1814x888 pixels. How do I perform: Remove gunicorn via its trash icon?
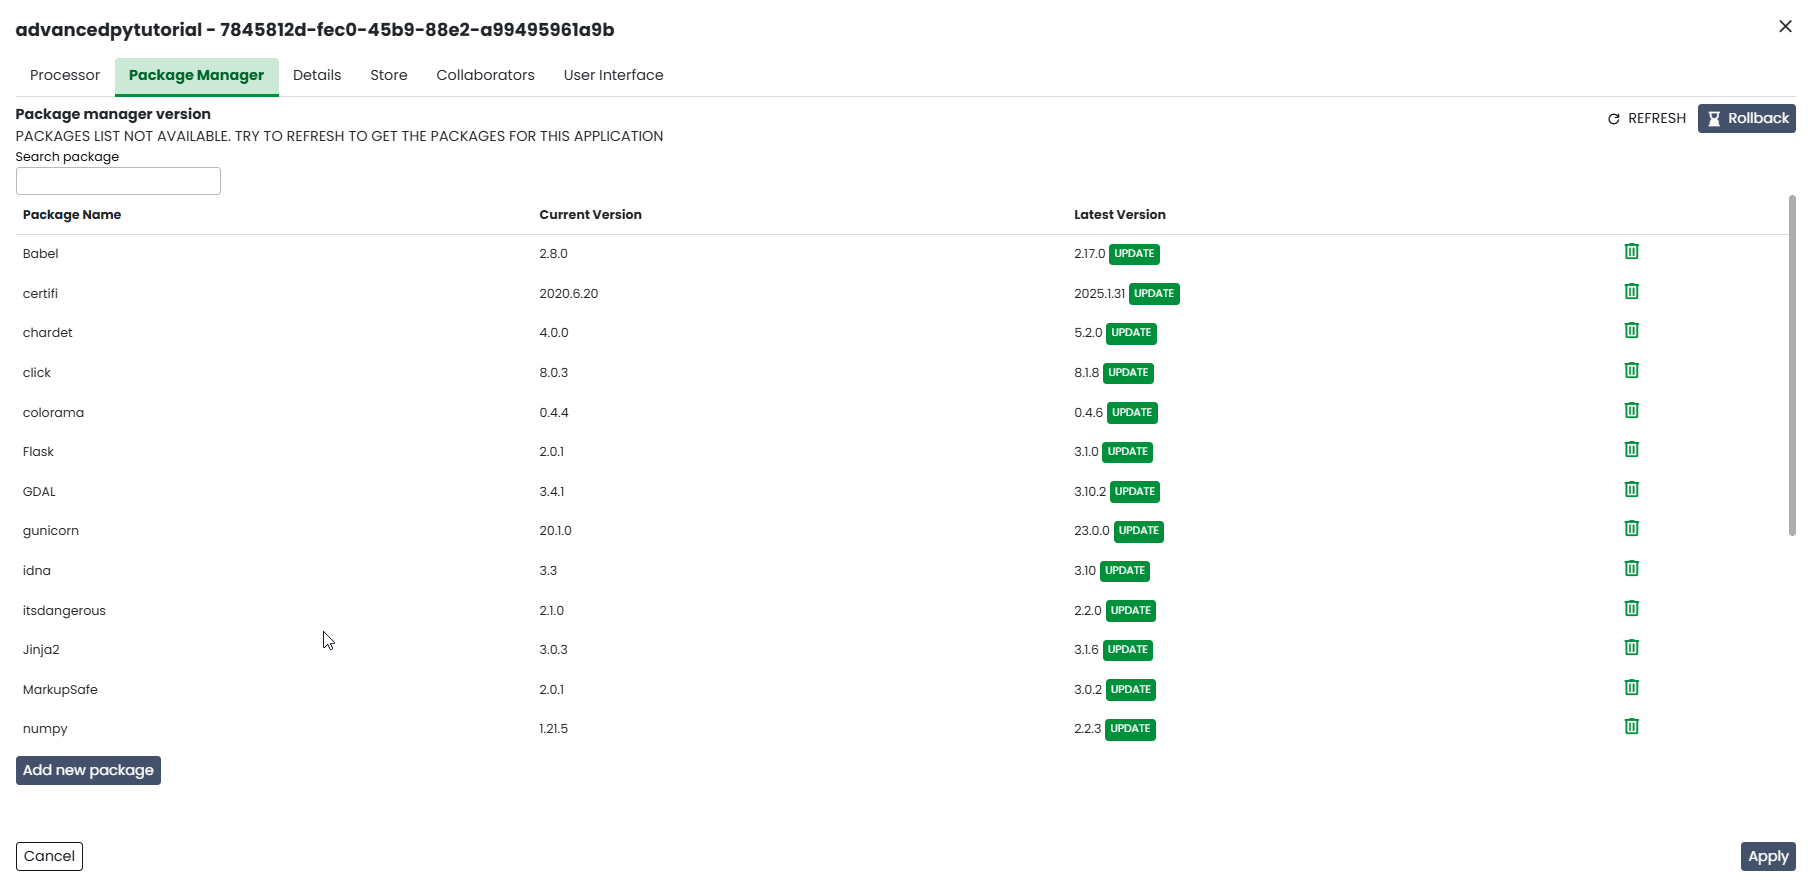1631,528
